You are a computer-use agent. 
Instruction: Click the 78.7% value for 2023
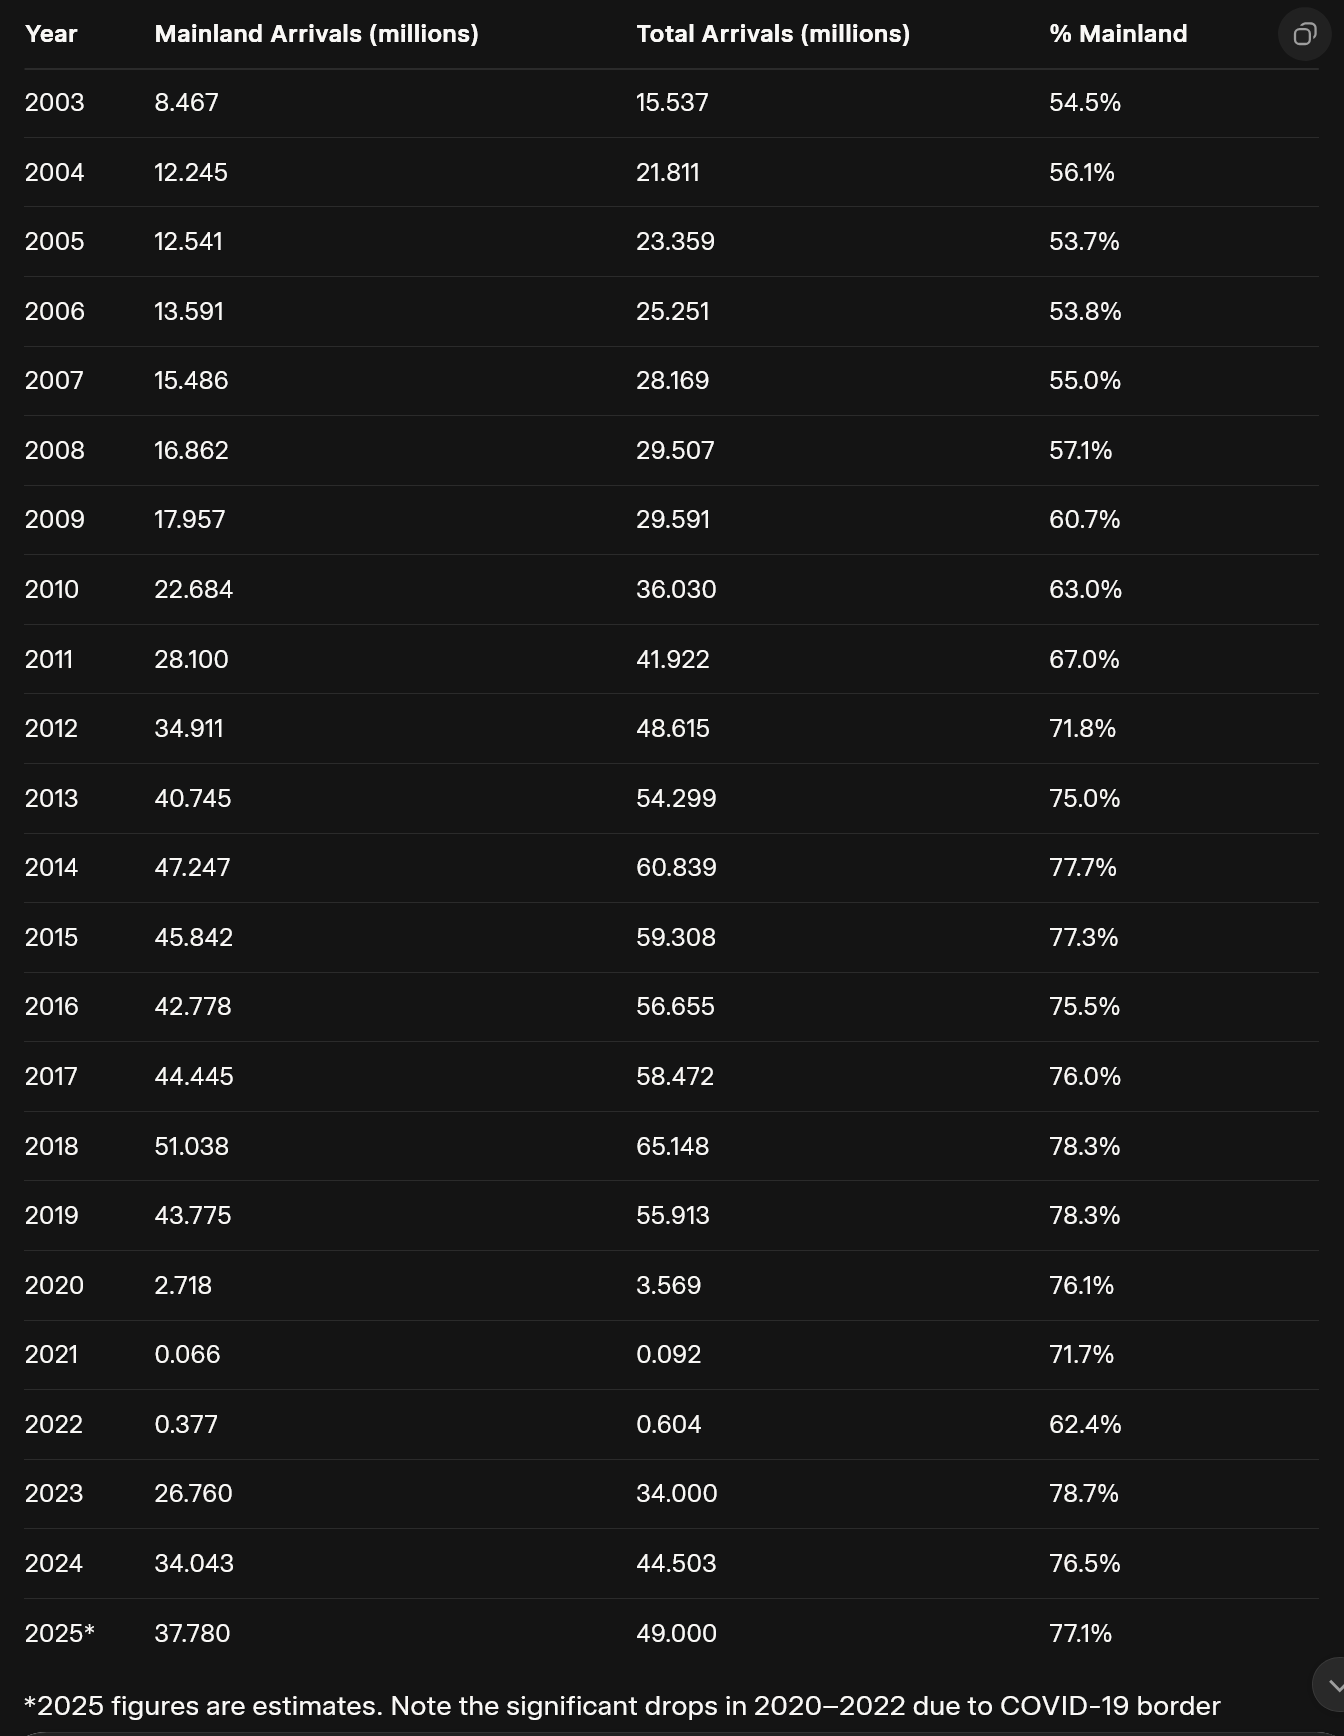coord(1084,1494)
